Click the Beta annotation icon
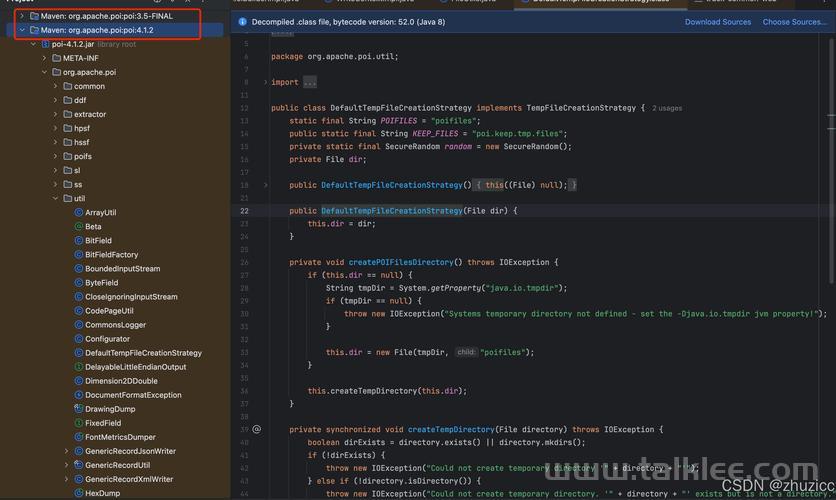This screenshot has height=500, width=836. coord(78,227)
